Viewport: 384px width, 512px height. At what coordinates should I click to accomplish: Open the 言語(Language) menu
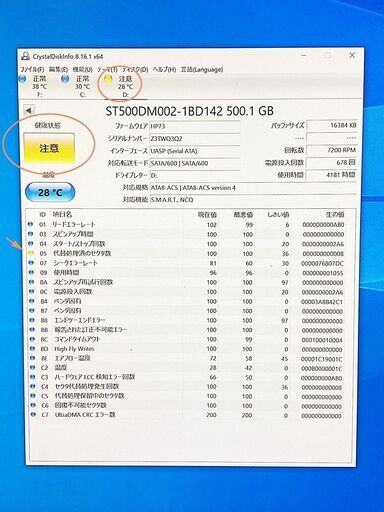[202, 70]
